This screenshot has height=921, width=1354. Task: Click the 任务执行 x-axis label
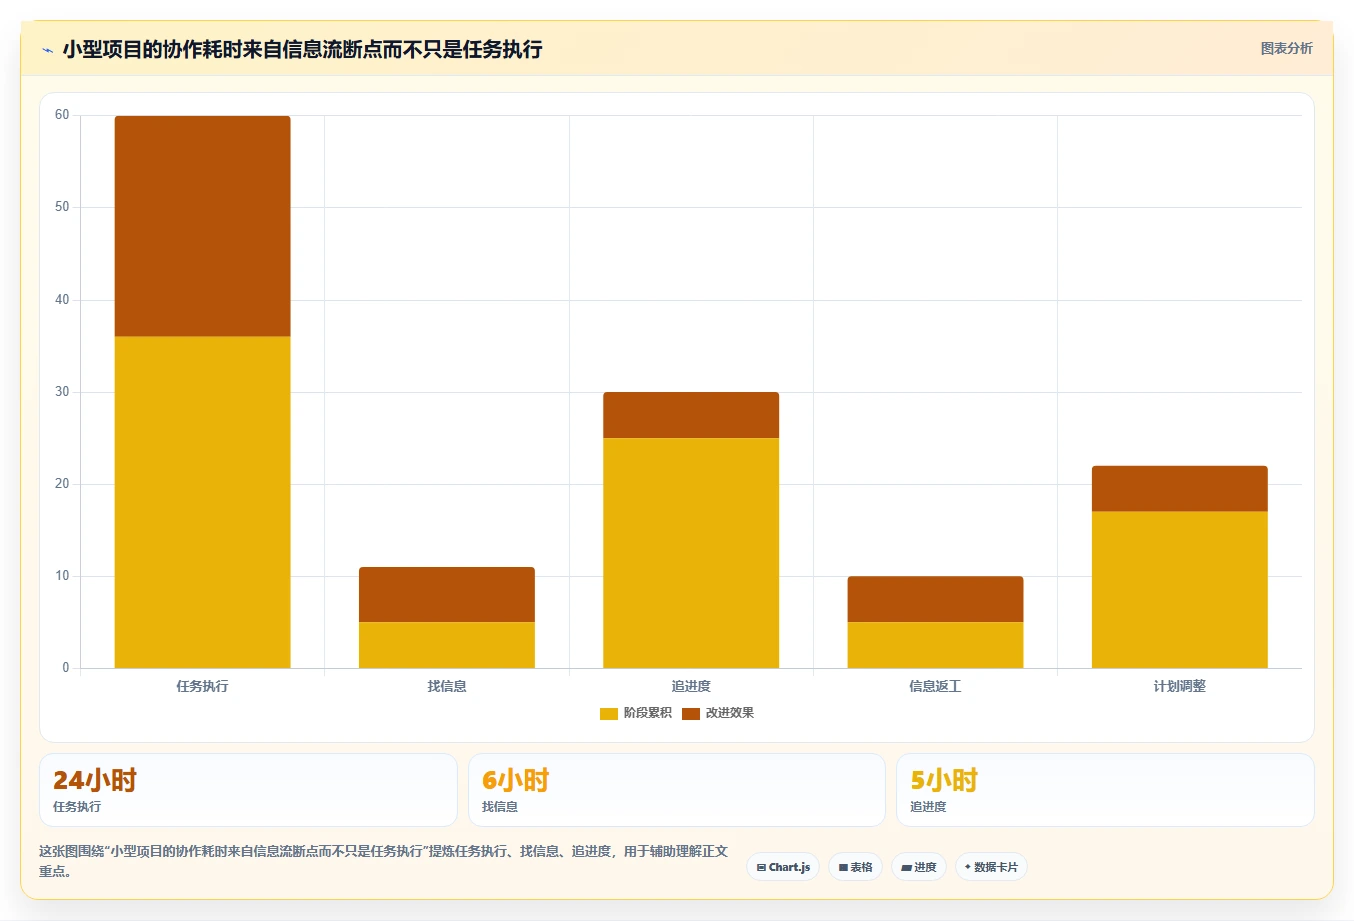tap(203, 686)
